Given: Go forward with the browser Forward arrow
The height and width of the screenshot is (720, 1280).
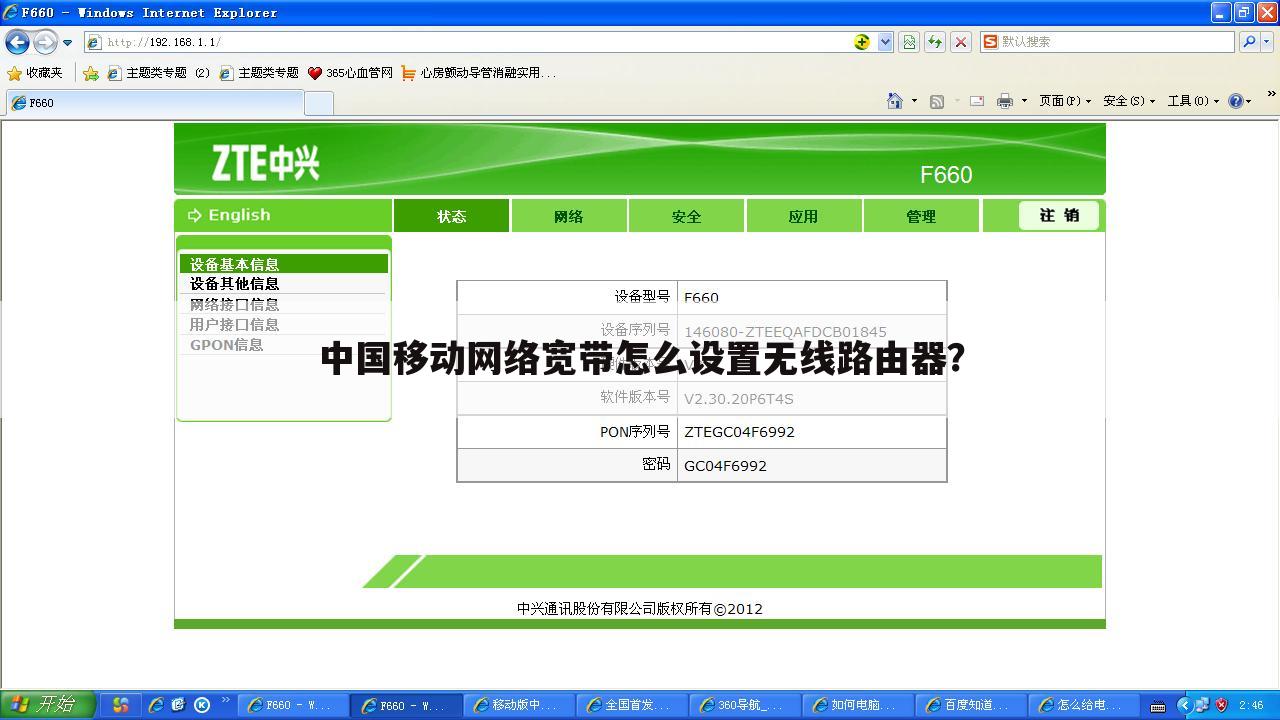Looking at the screenshot, I should click(45, 42).
